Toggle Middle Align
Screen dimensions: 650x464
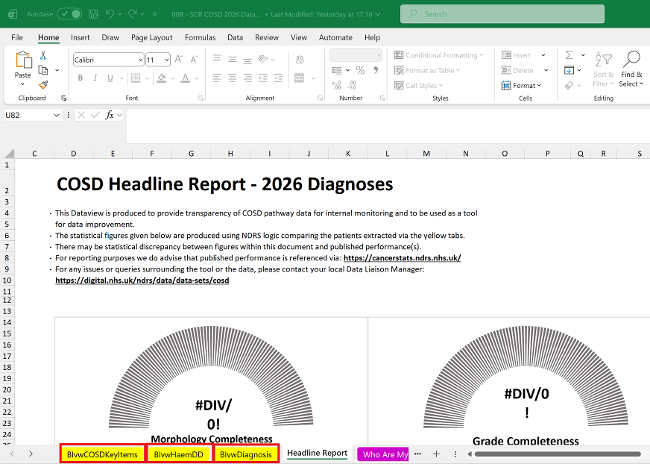click(x=232, y=59)
